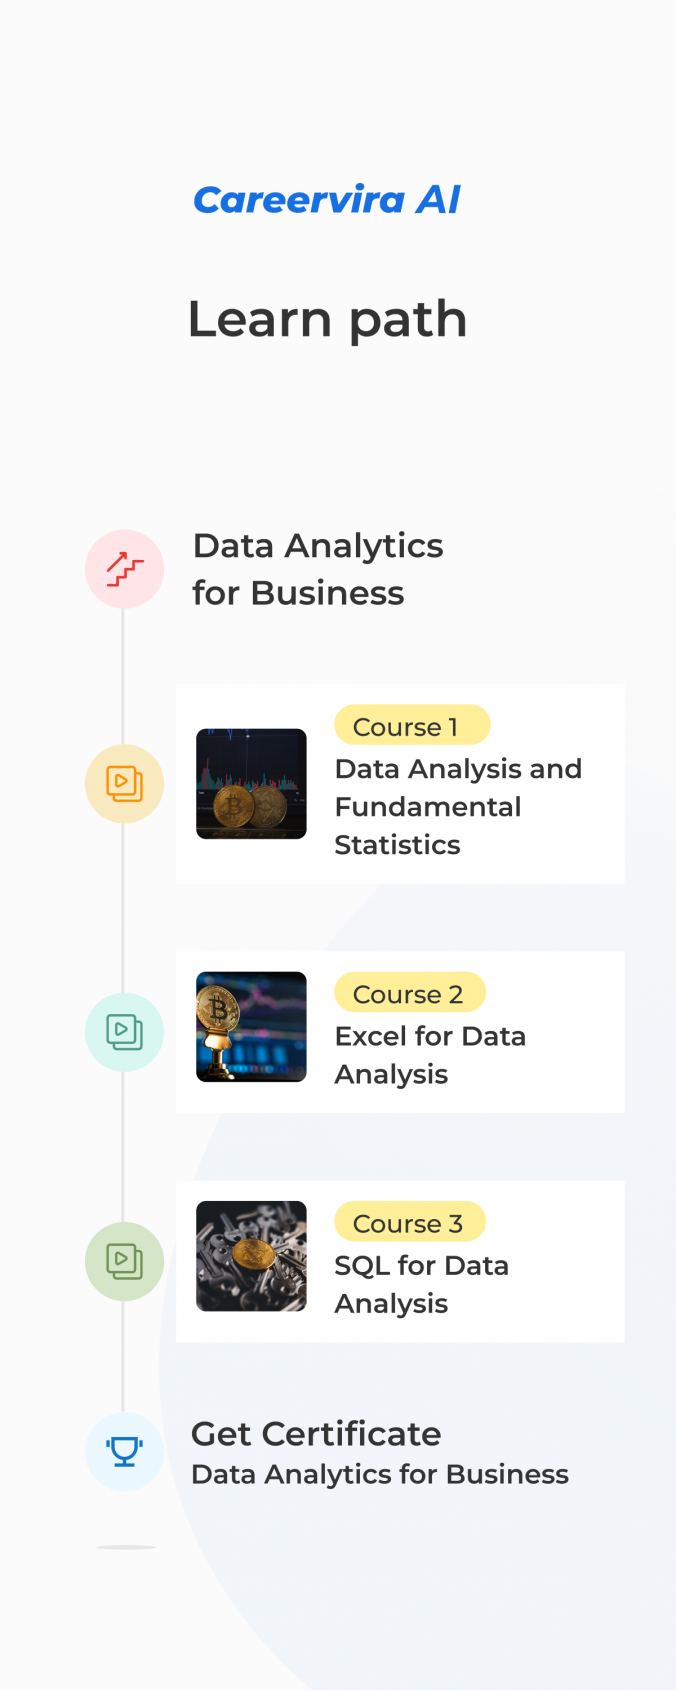Open Data Analysis and Fundamental Statistics title
This screenshot has height=1690, width=676.
click(x=457, y=807)
